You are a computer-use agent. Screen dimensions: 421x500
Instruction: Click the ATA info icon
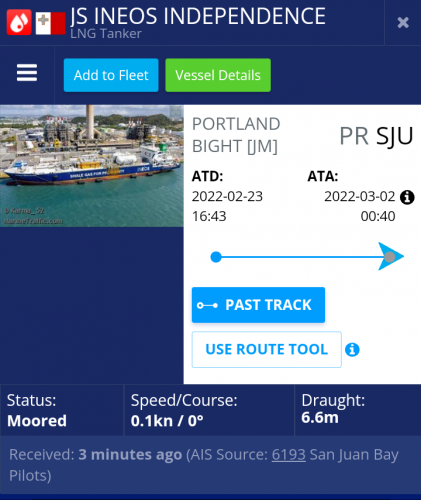(x=407, y=197)
